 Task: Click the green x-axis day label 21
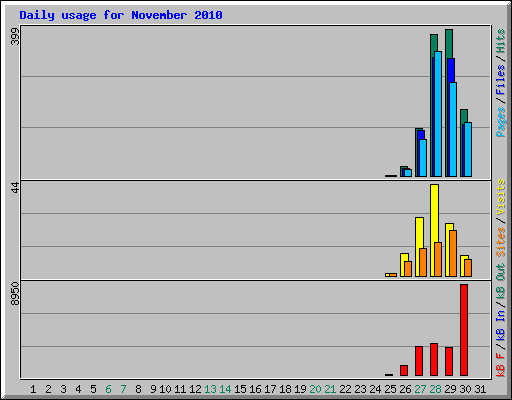(x=330, y=389)
